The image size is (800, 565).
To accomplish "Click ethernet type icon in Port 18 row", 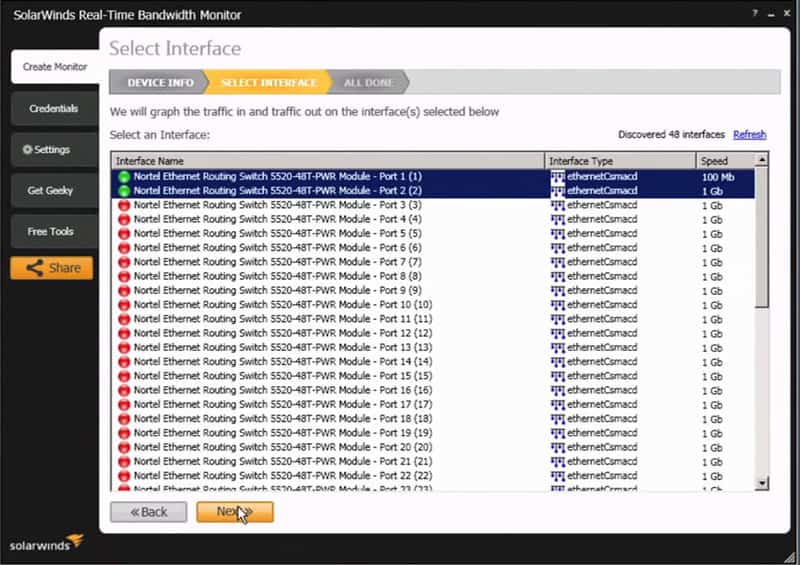I will click(x=558, y=419).
